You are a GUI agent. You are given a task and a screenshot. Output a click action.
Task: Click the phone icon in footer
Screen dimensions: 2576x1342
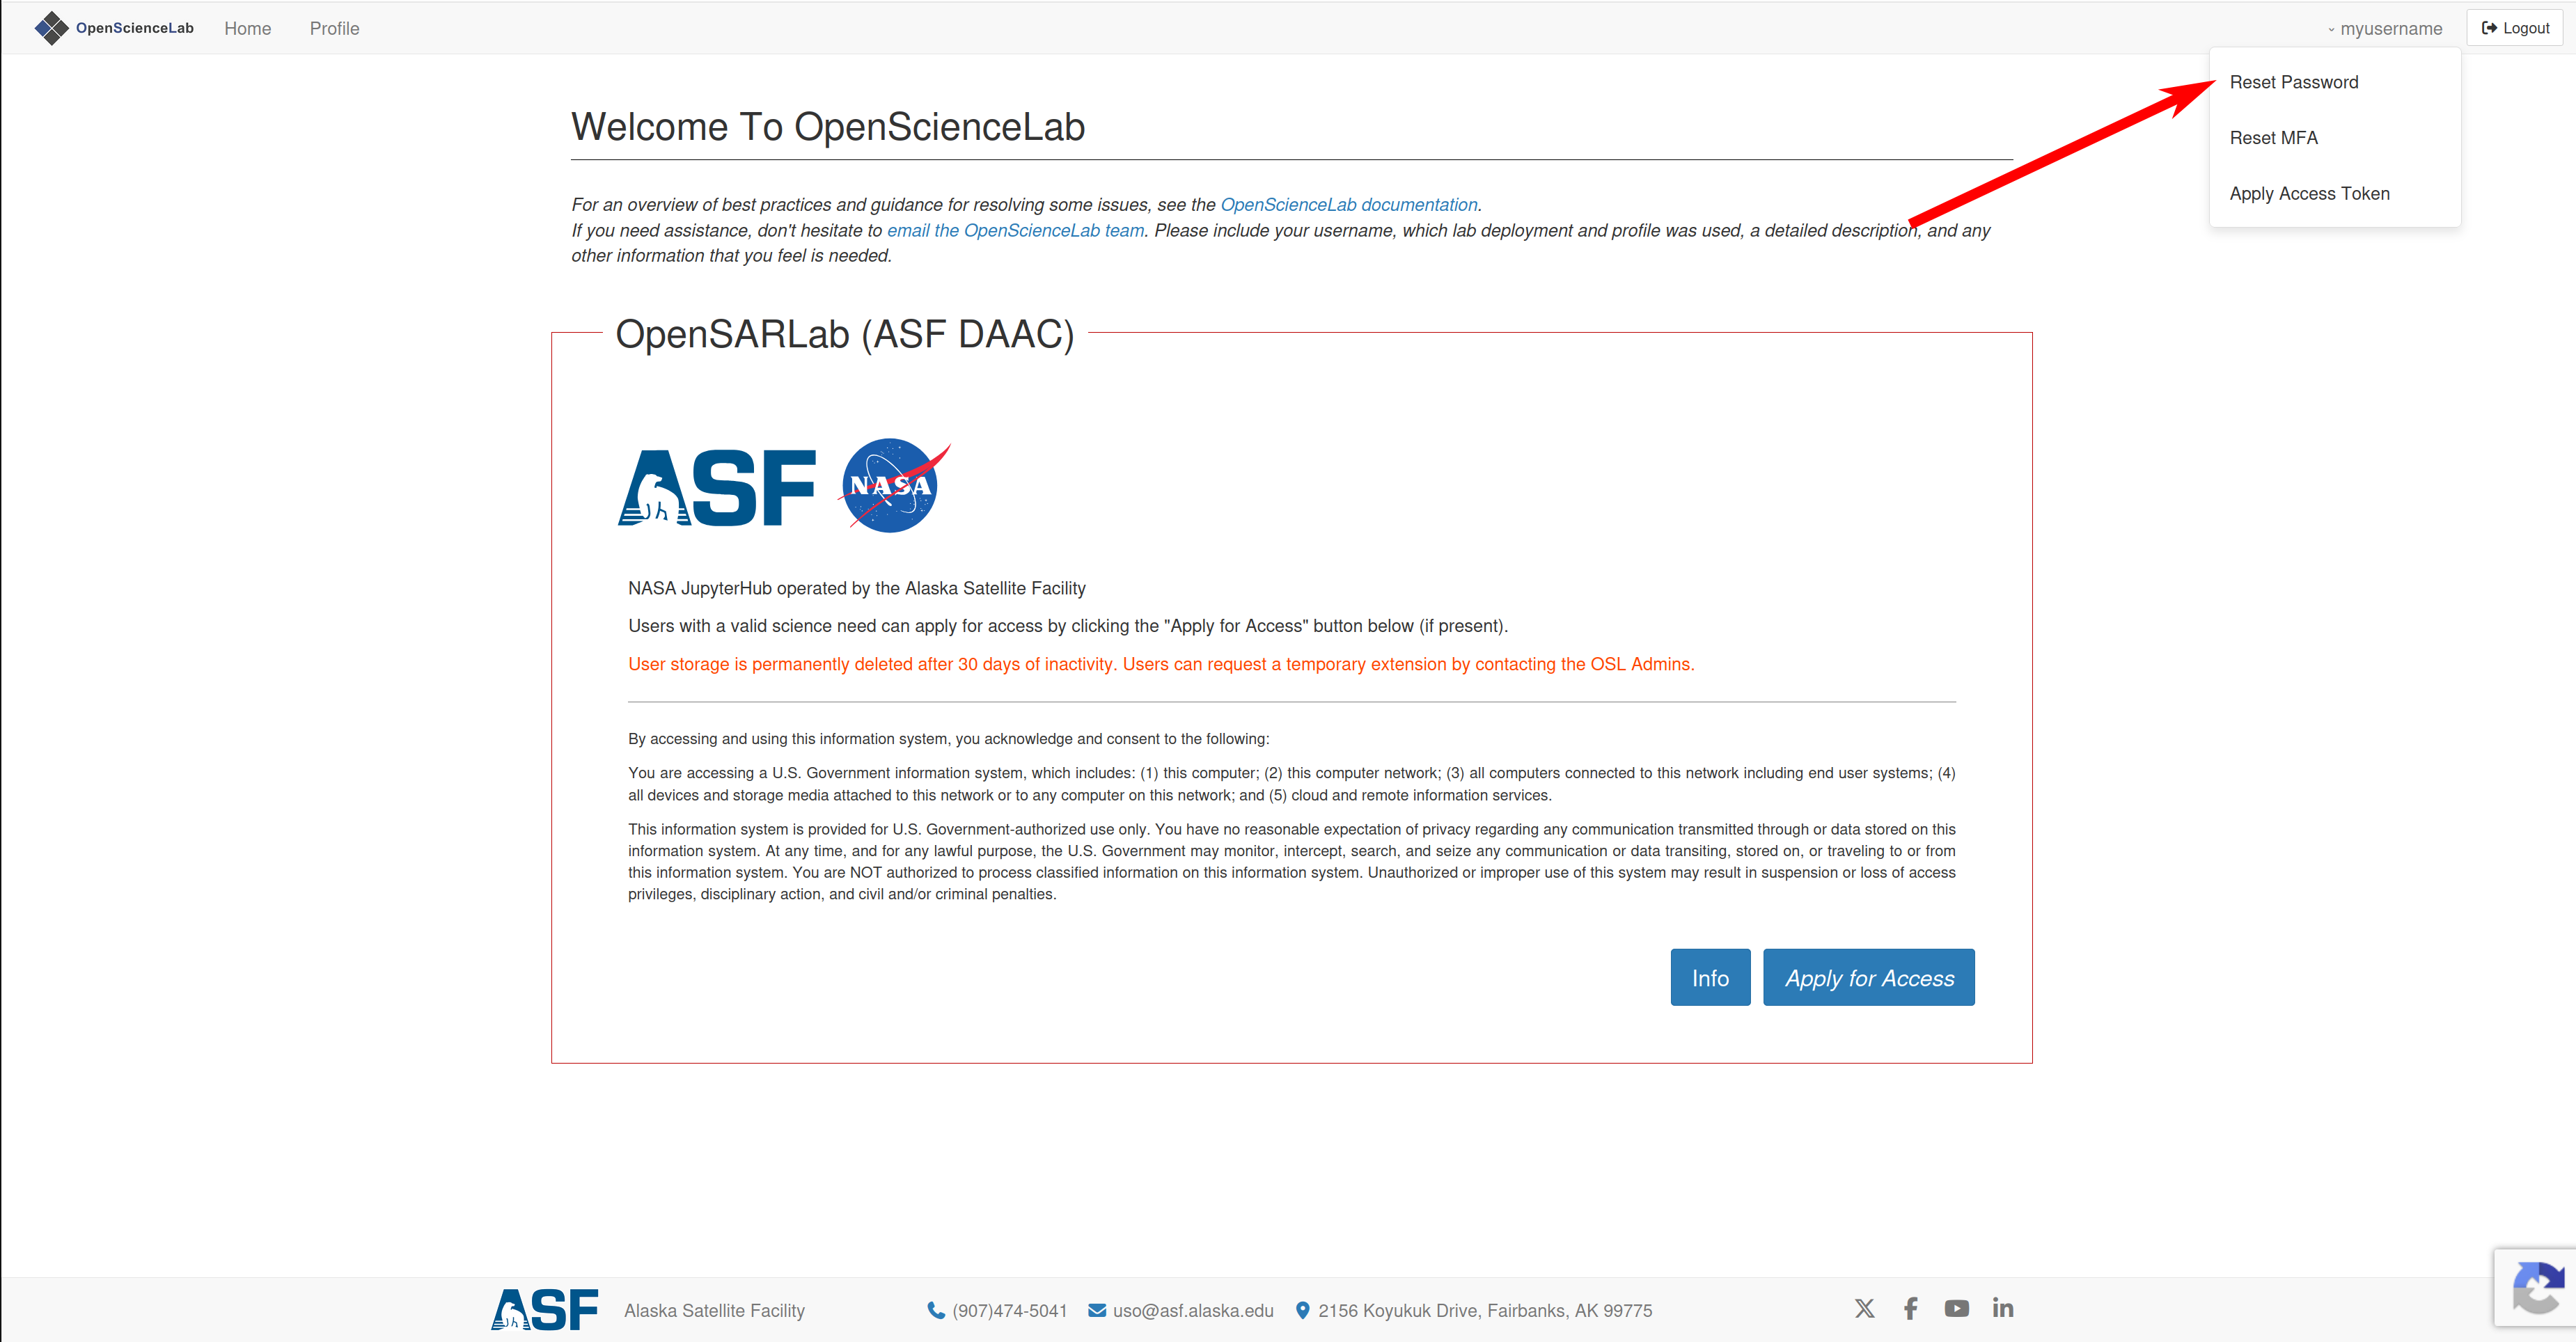pos(935,1310)
